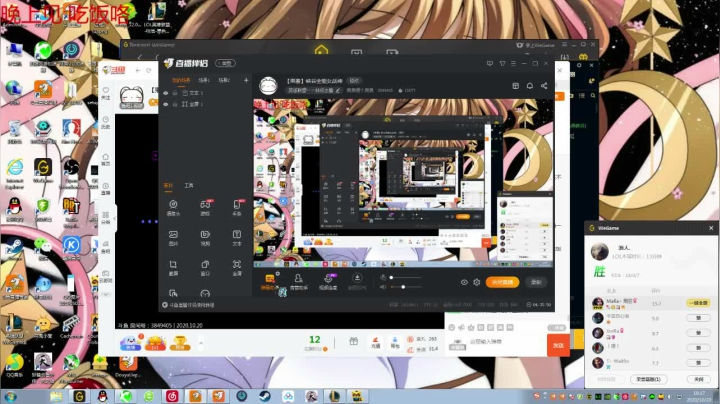Image resolution: width=720 pixels, height=404 pixels.
Task: Open the share icon in stream header
Action: coord(544,86)
